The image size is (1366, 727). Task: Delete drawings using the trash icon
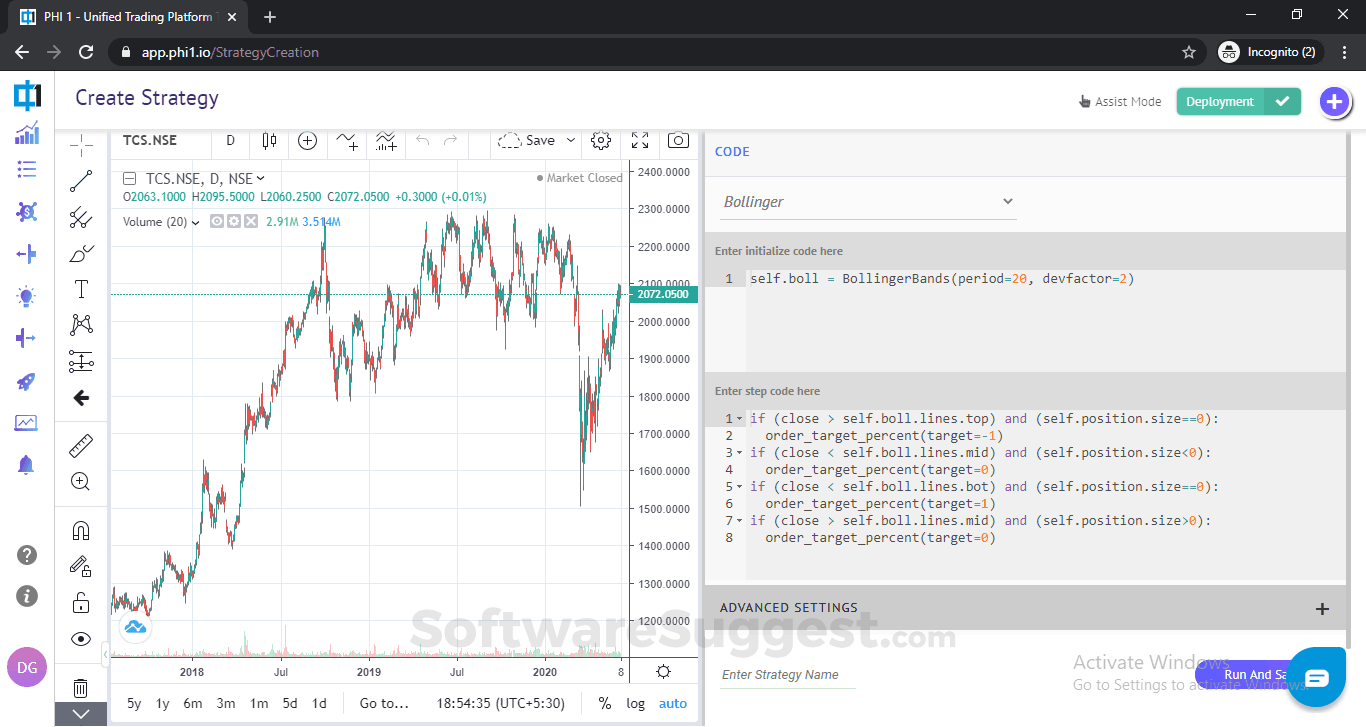[81, 688]
